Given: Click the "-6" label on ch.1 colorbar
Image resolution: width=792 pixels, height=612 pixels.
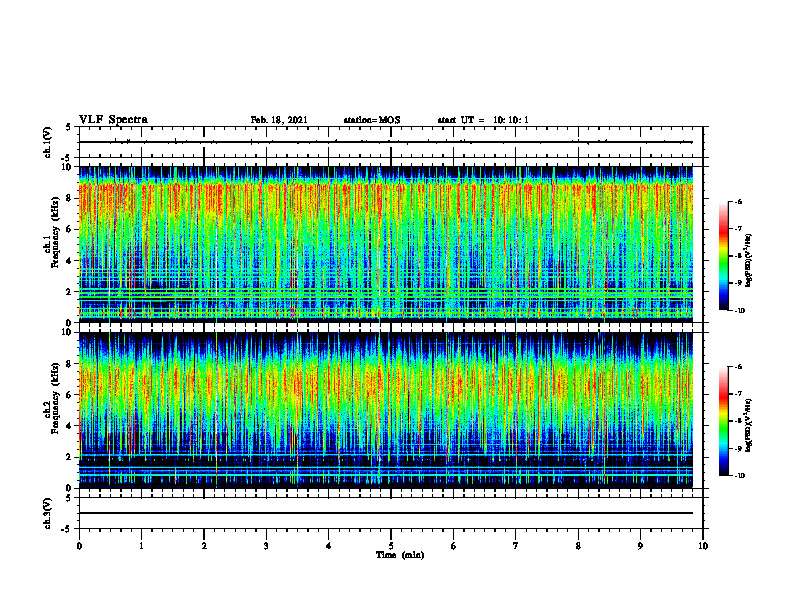Looking at the screenshot, I should (x=738, y=201).
